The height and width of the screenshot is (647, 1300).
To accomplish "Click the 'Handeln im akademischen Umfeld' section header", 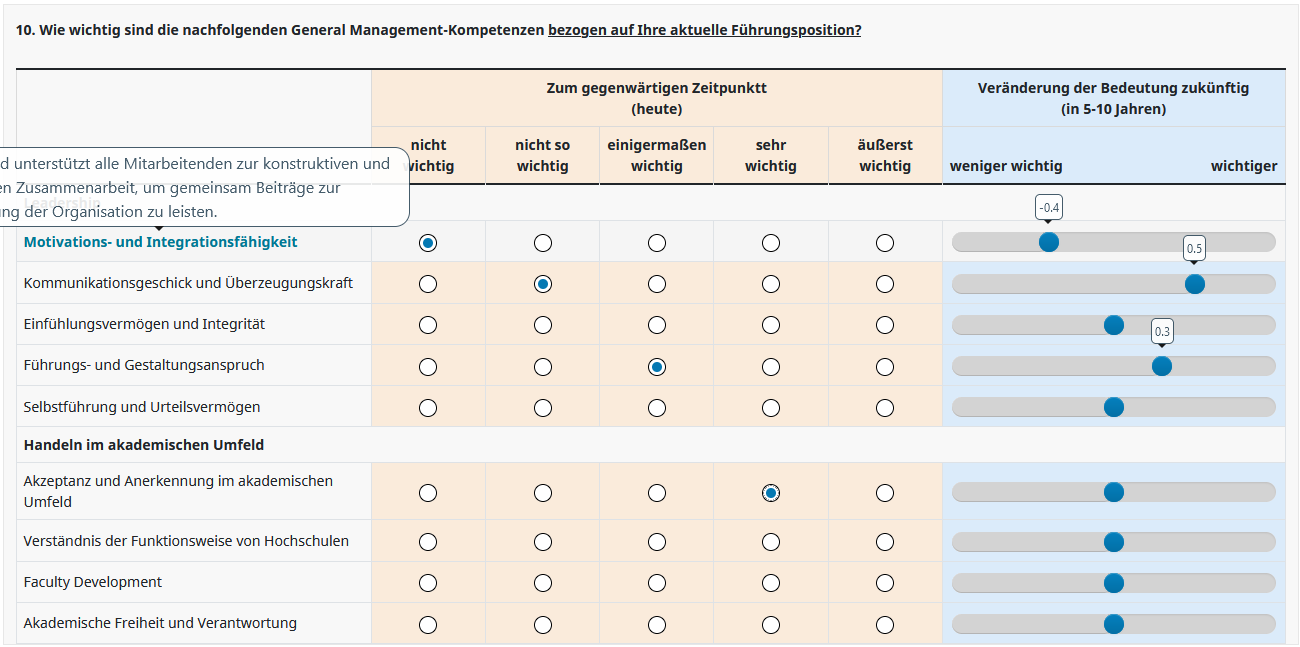I will pyautogui.click(x=144, y=445).
